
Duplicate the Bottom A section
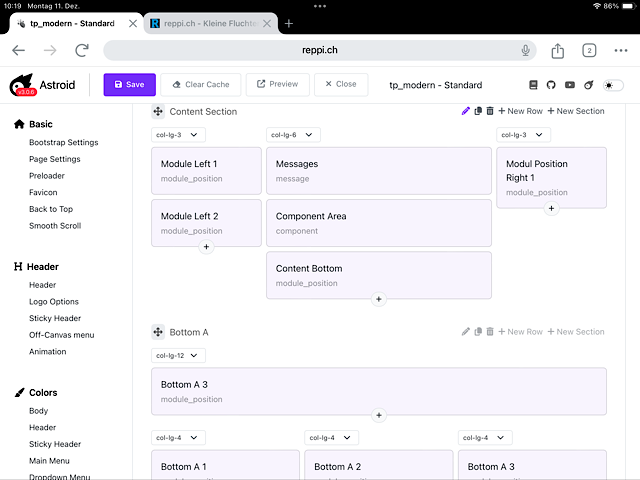[478, 332]
